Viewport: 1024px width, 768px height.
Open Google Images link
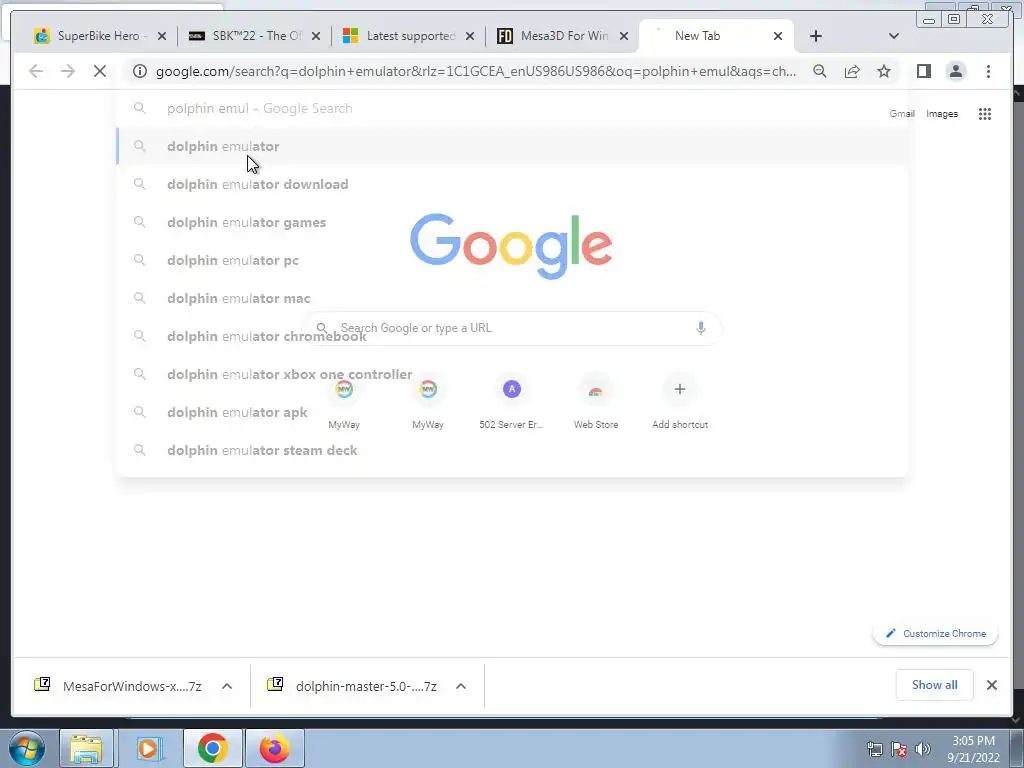pyautogui.click(x=942, y=114)
